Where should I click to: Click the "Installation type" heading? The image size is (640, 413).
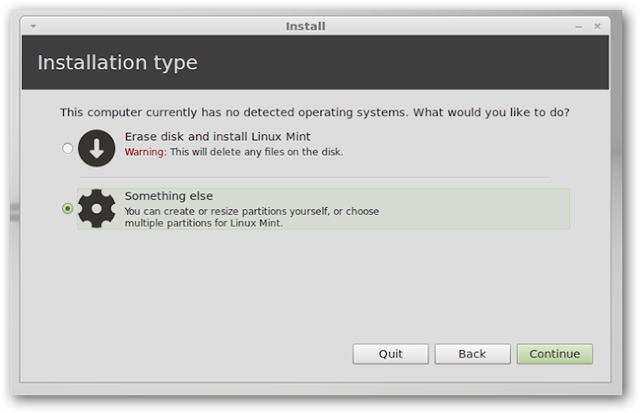click(118, 63)
